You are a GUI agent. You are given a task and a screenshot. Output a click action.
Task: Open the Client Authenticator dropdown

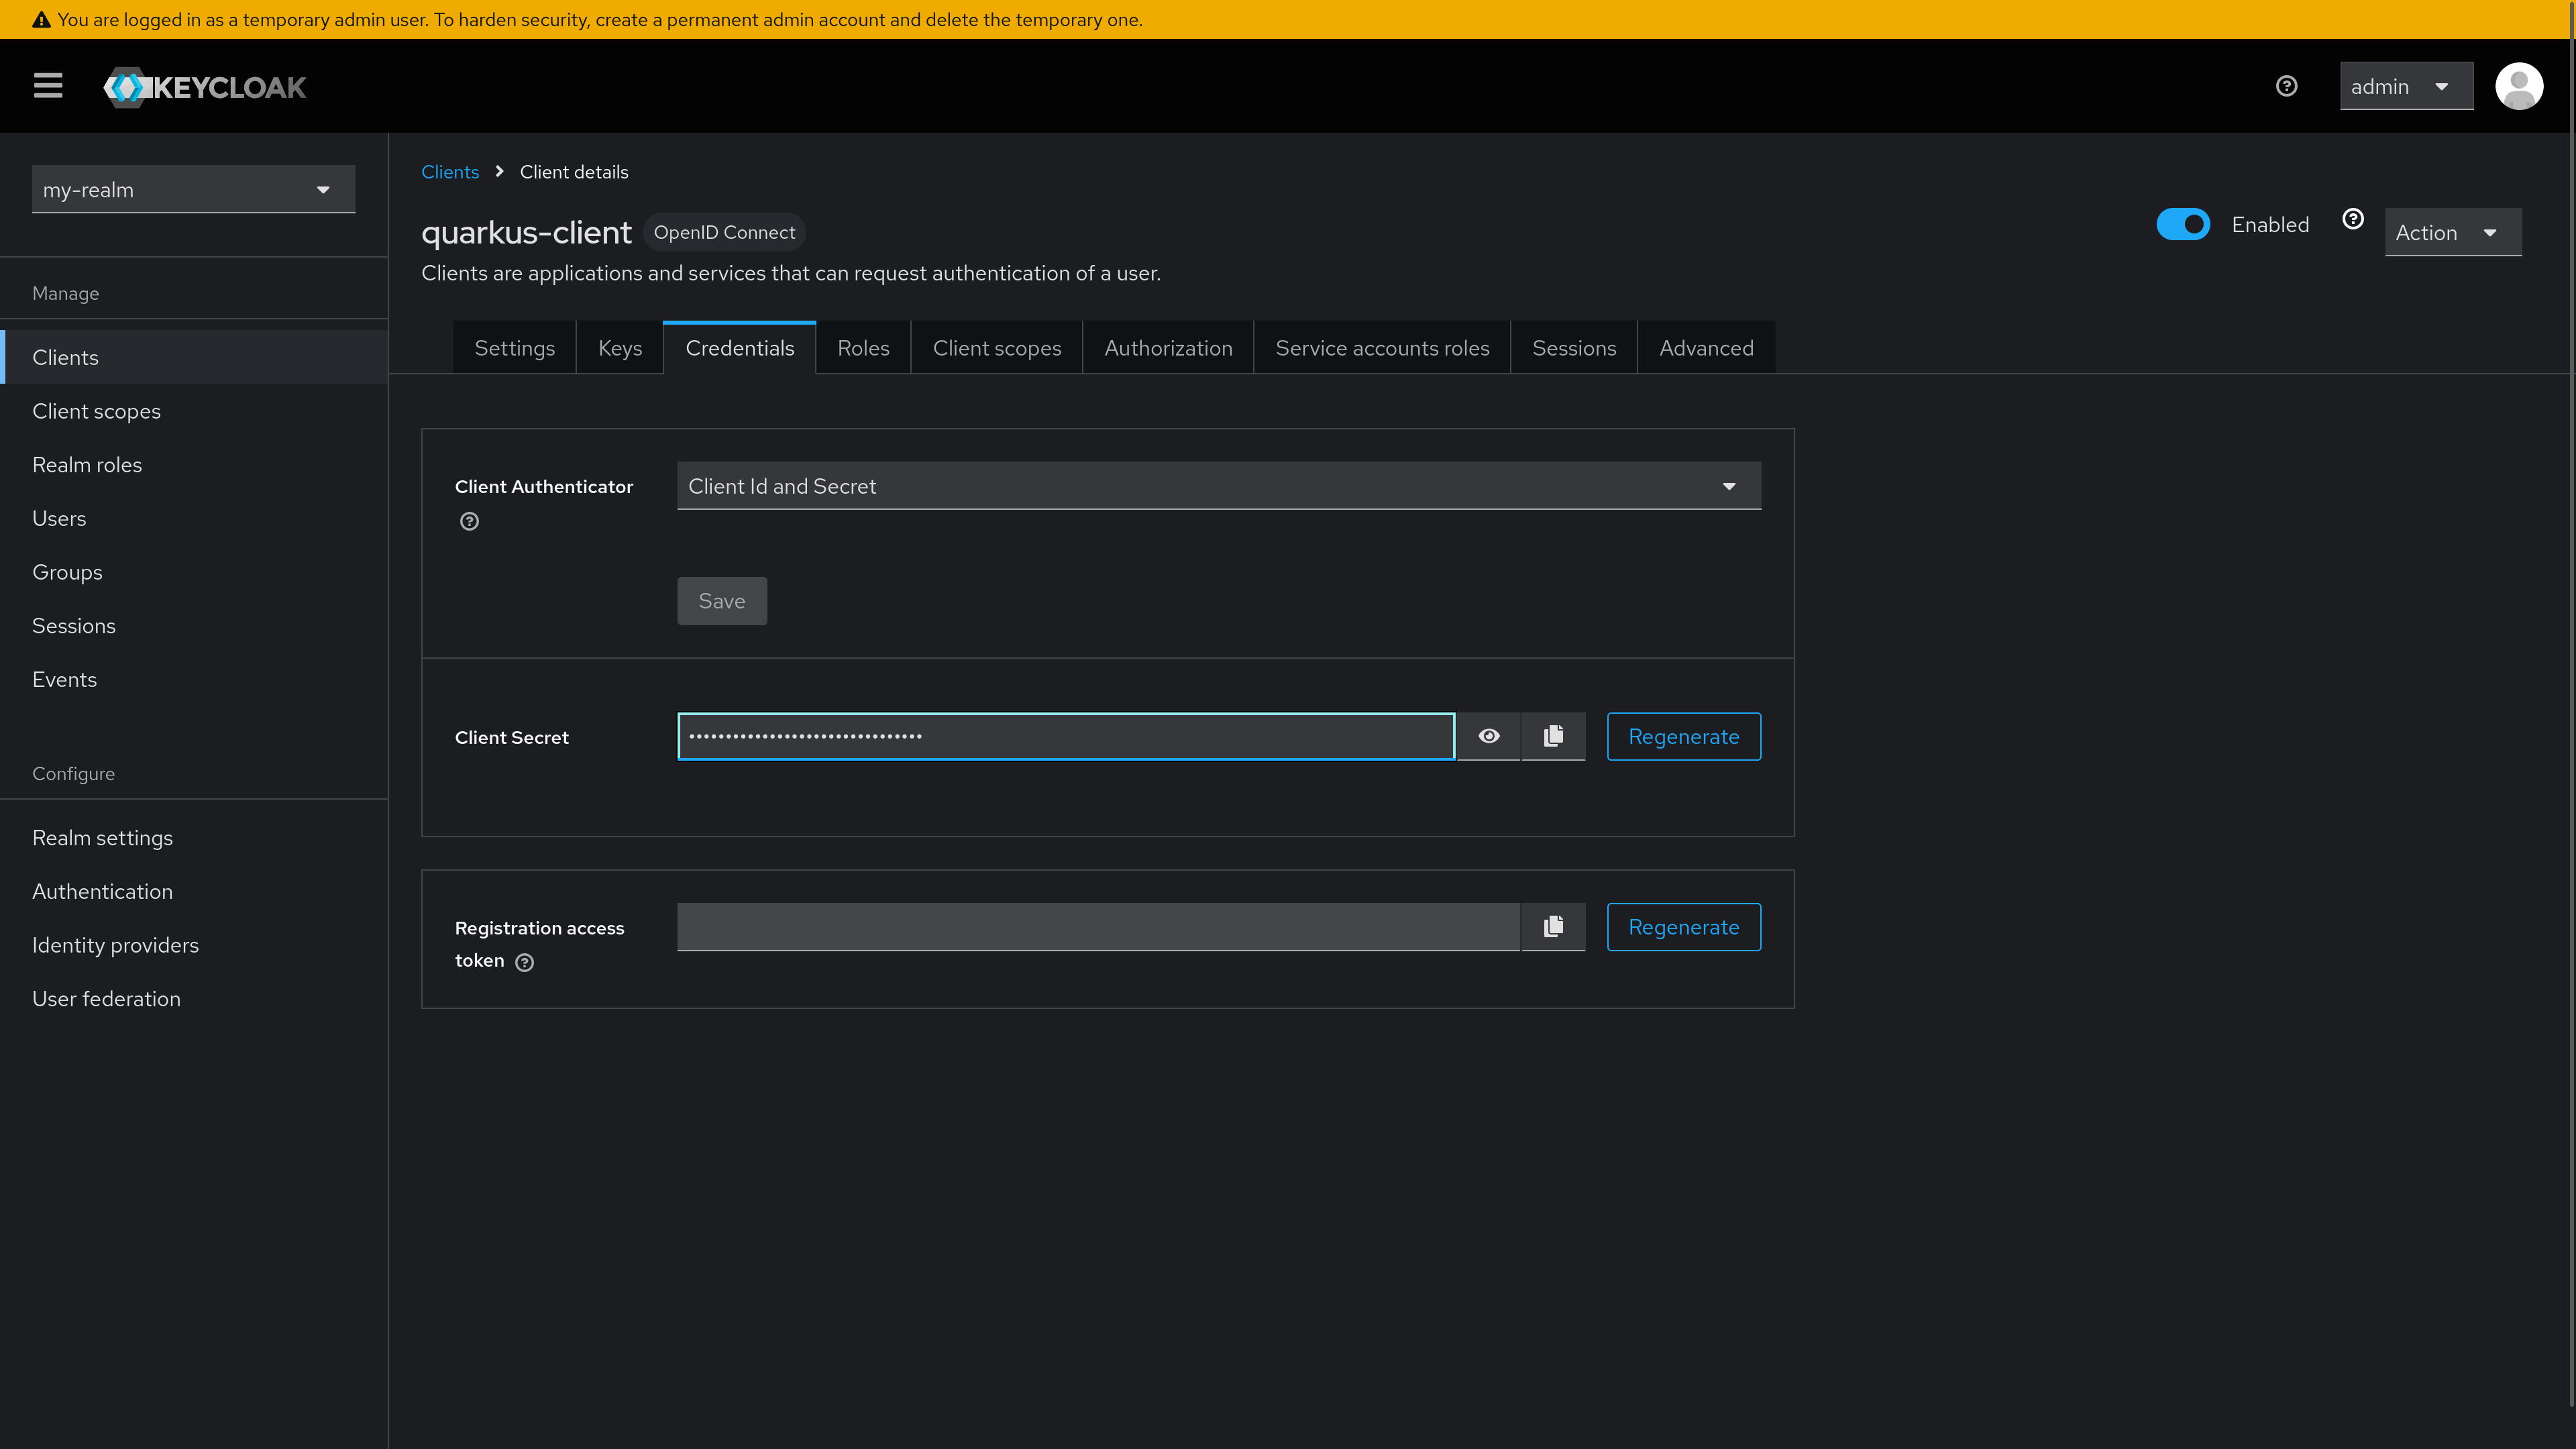(1219, 486)
